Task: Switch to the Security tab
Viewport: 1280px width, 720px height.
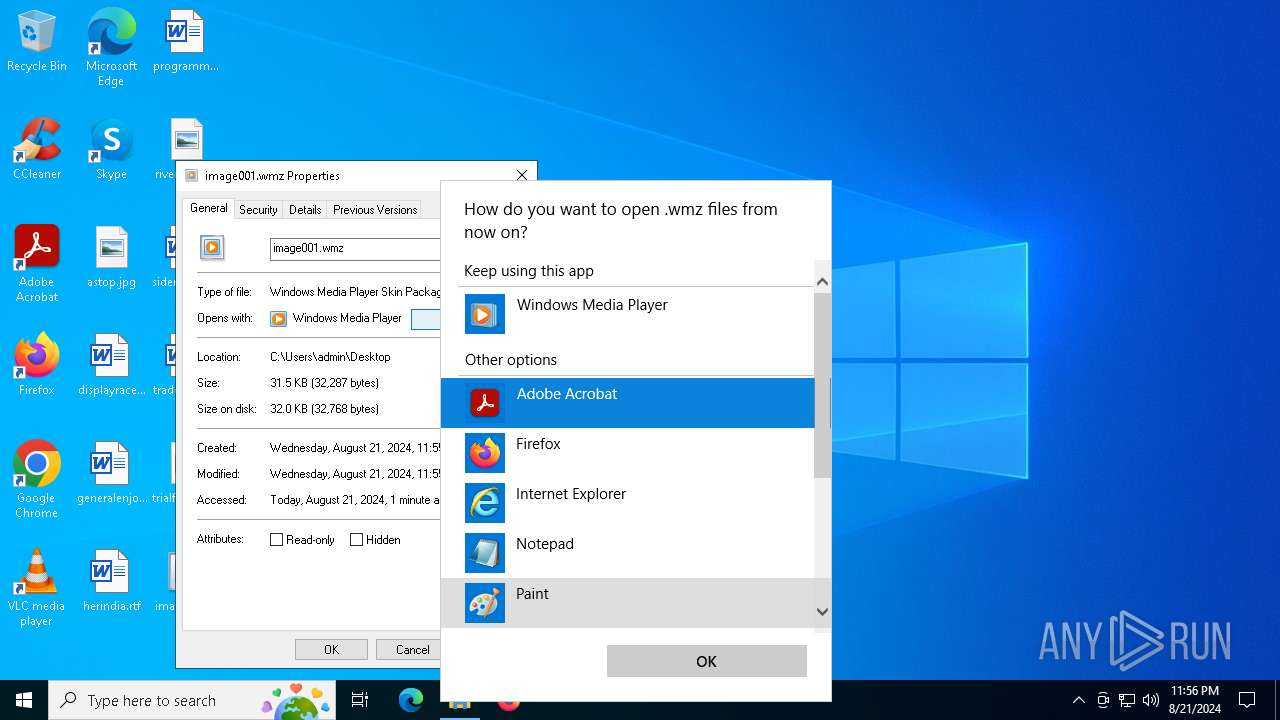Action: 258,210
